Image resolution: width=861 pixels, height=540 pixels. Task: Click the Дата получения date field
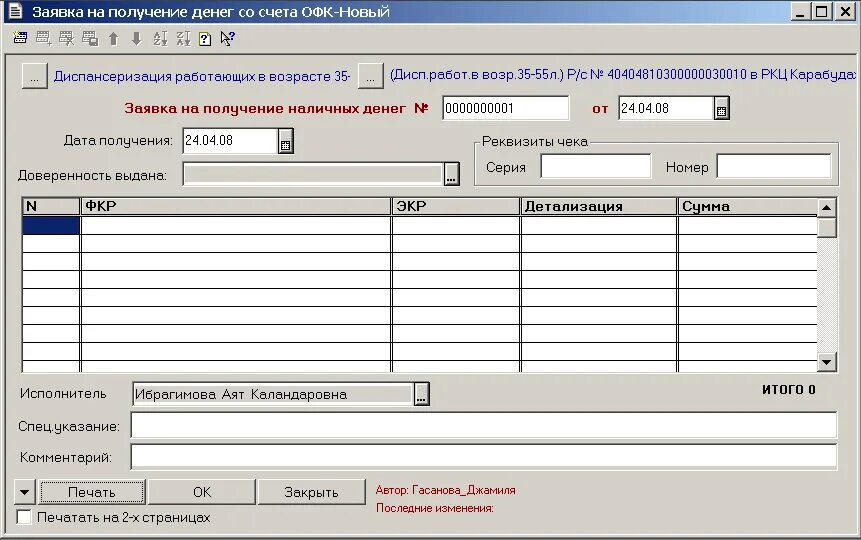point(230,141)
